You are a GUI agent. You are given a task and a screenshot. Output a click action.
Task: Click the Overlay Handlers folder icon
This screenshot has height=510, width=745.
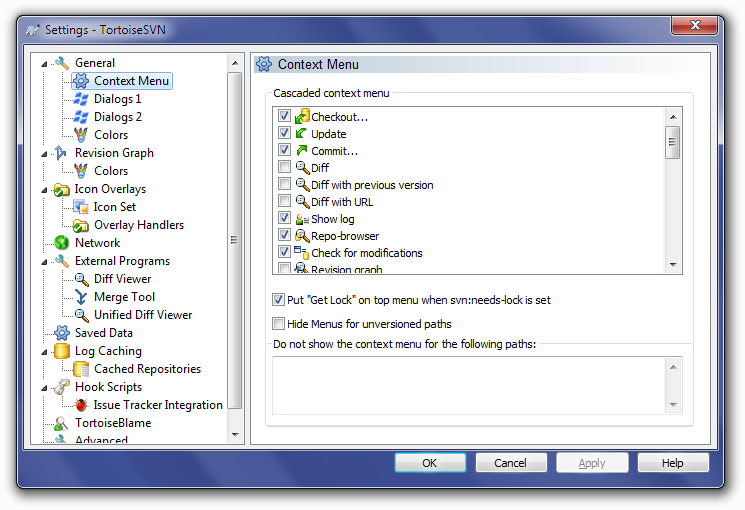point(81,225)
